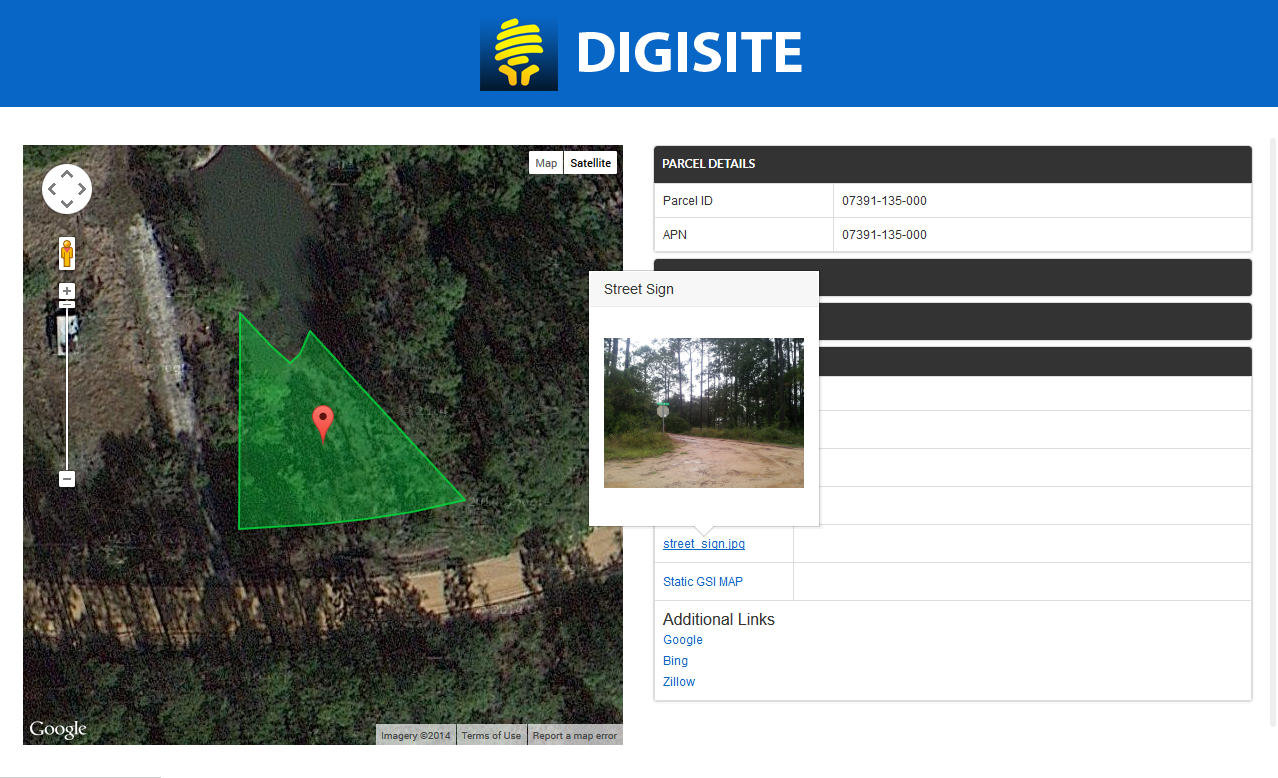Viewport: 1278px width, 778px height.
Task: Open the map's Terms of Use link
Action: tap(491, 736)
